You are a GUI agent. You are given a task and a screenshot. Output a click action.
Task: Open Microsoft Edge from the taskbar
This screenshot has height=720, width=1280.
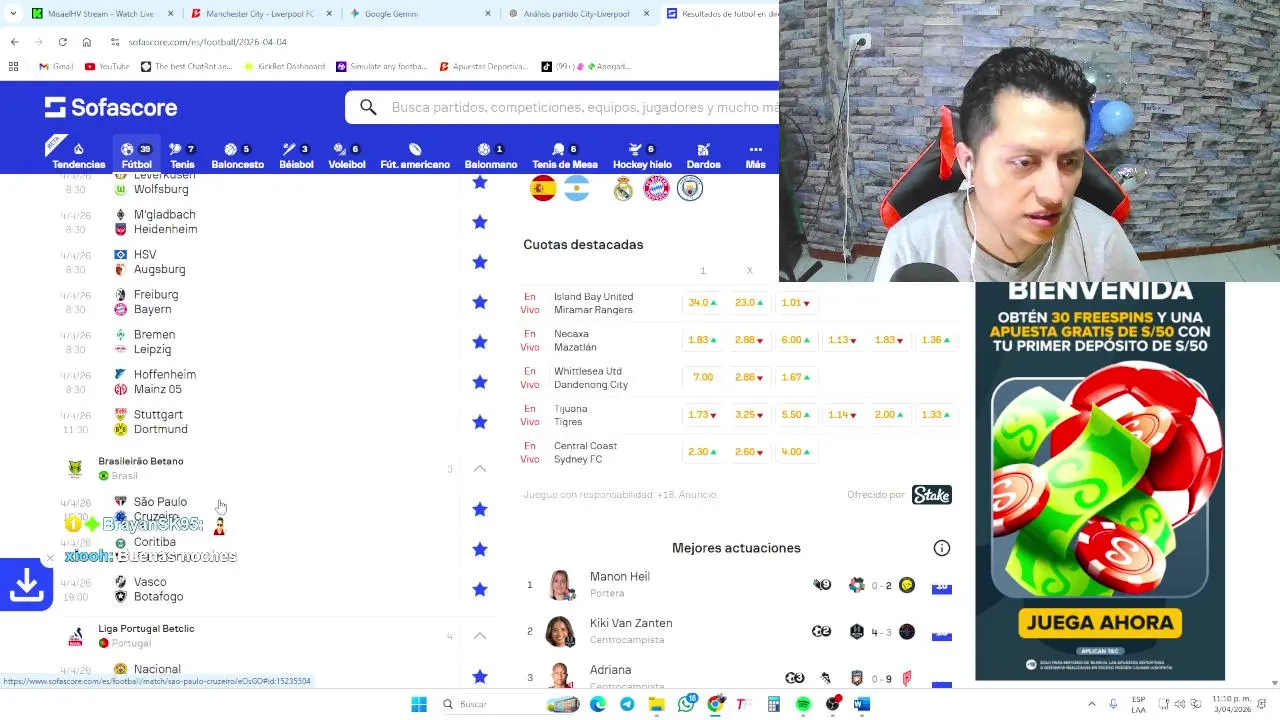pyautogui.click(x=598, y=704)
